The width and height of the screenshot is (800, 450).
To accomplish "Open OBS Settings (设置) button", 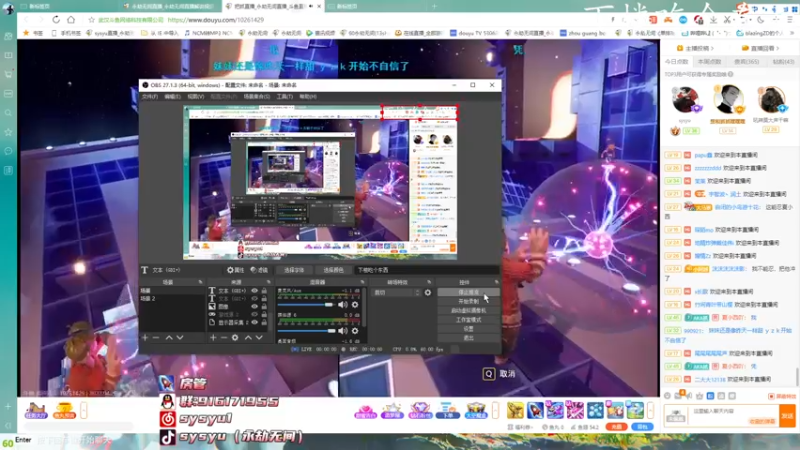I will point(468,329).
